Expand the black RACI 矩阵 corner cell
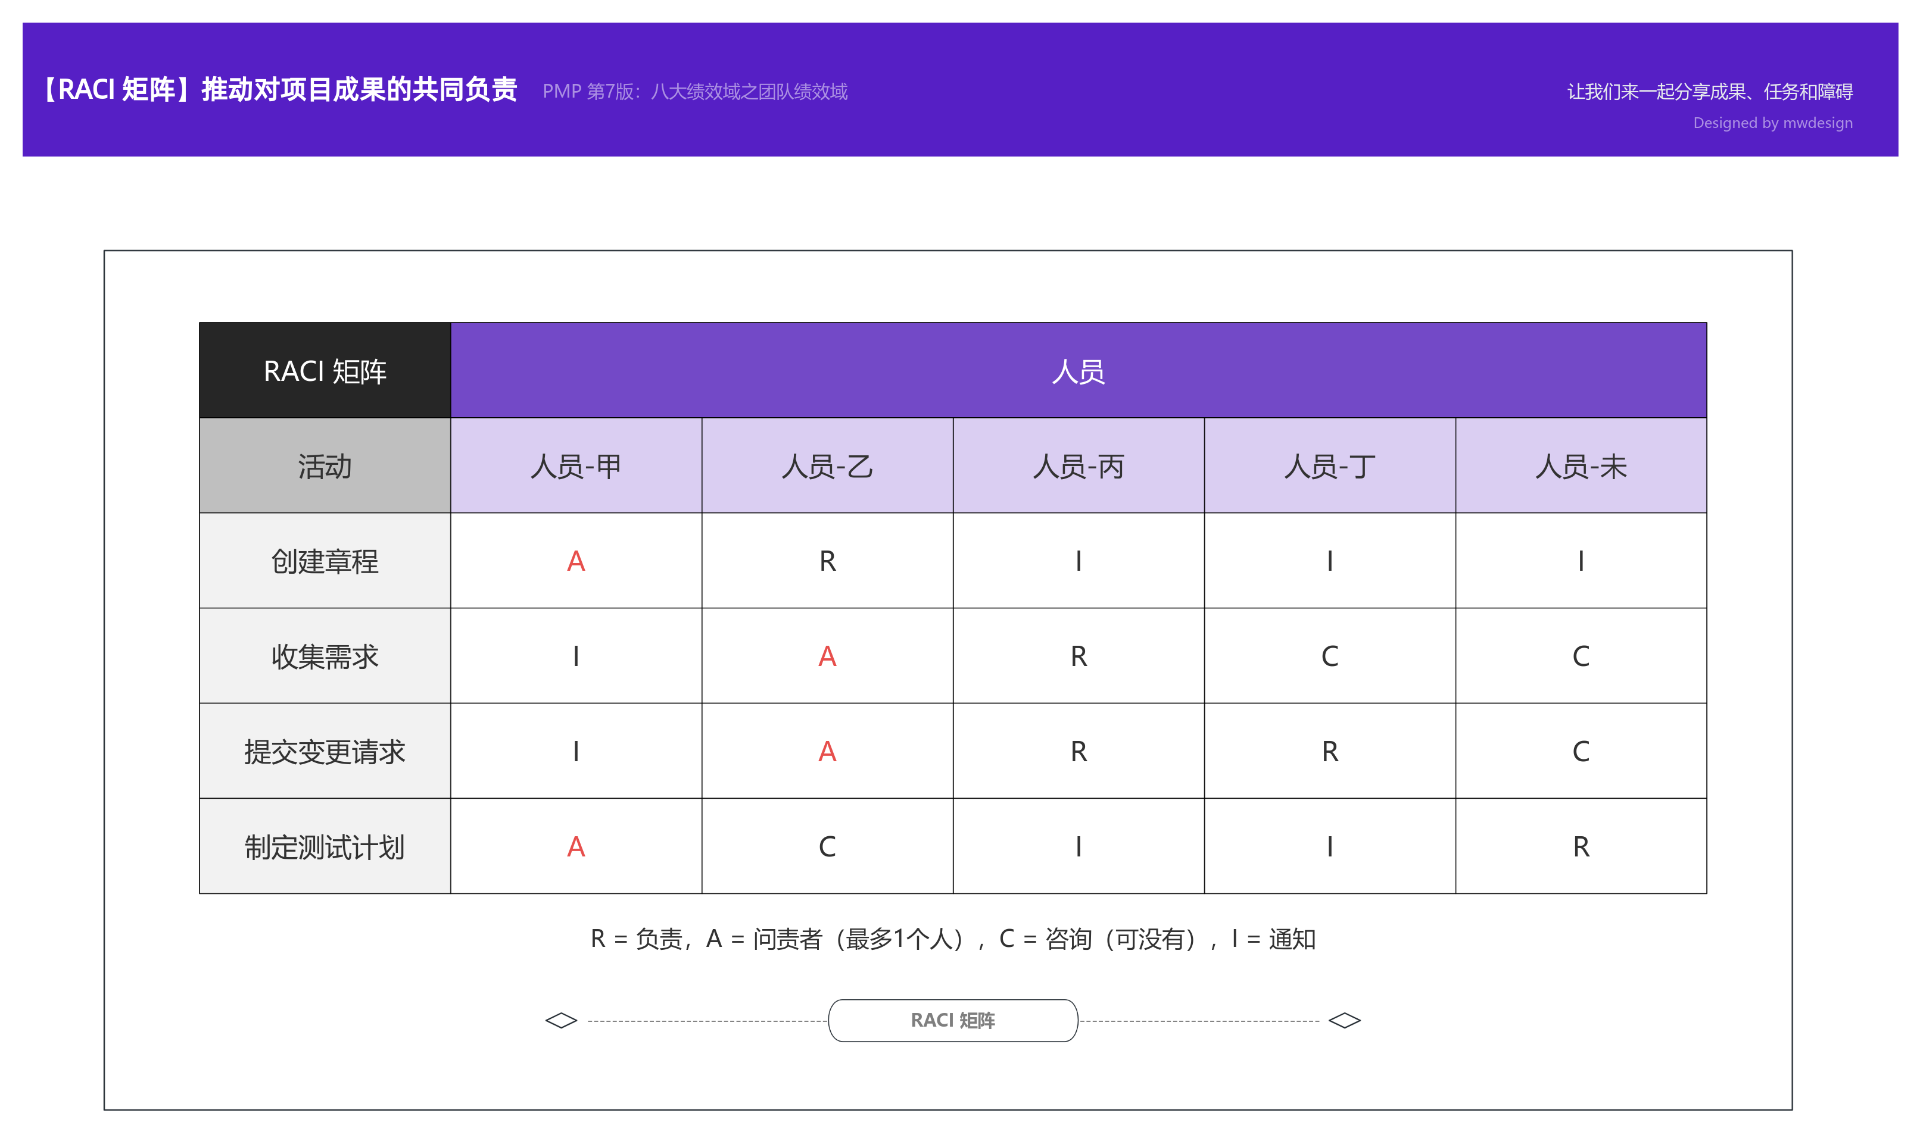The width and height of the screenshot is (1920, 1132). click(325, 370)
